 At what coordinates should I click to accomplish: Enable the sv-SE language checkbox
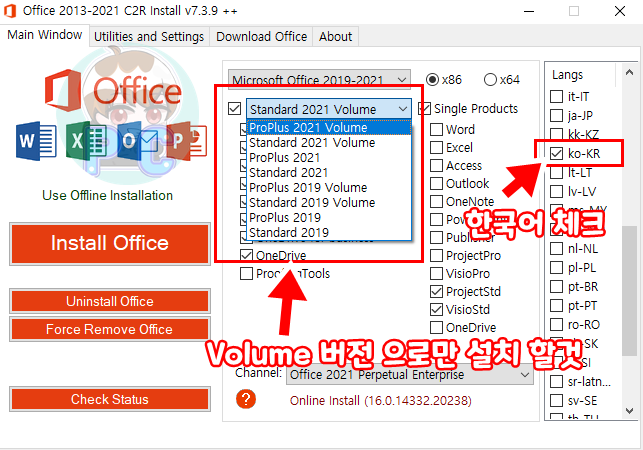click(556, 401)
